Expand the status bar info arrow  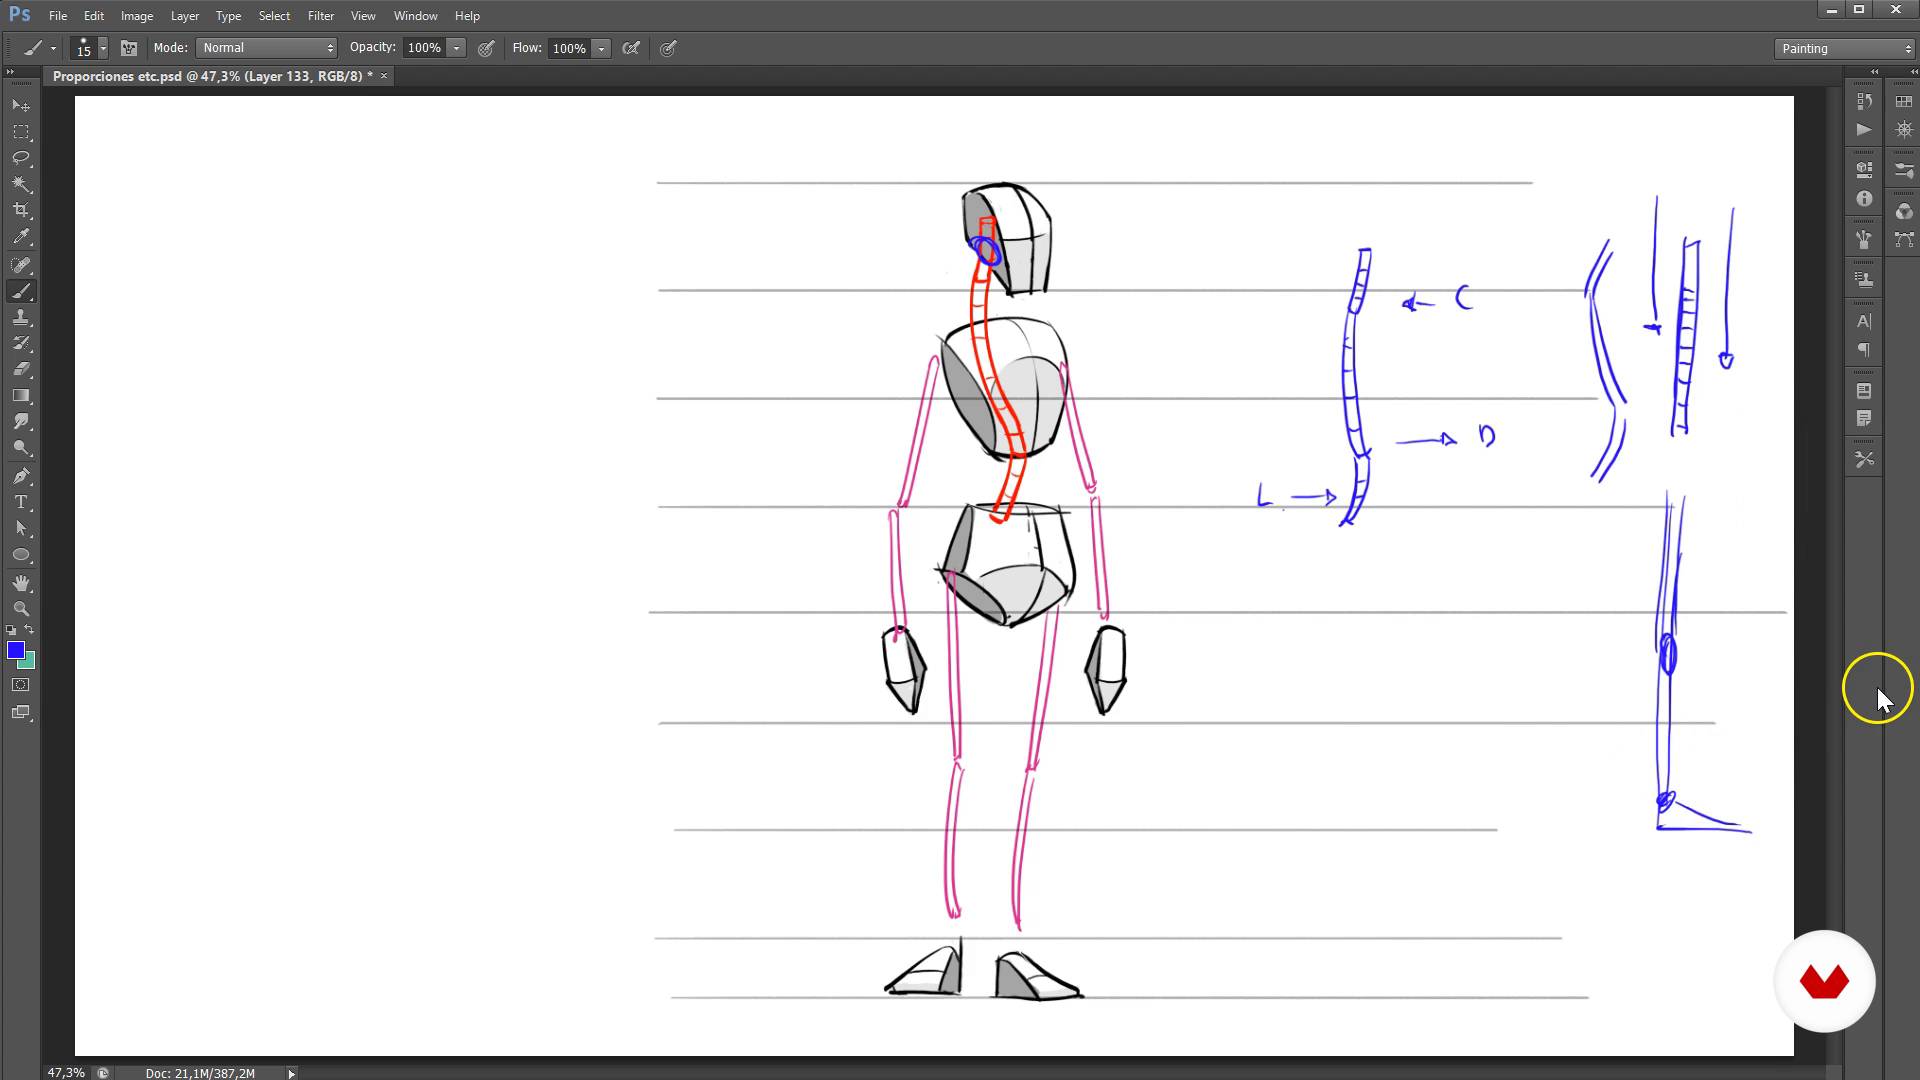(291, 1073)
